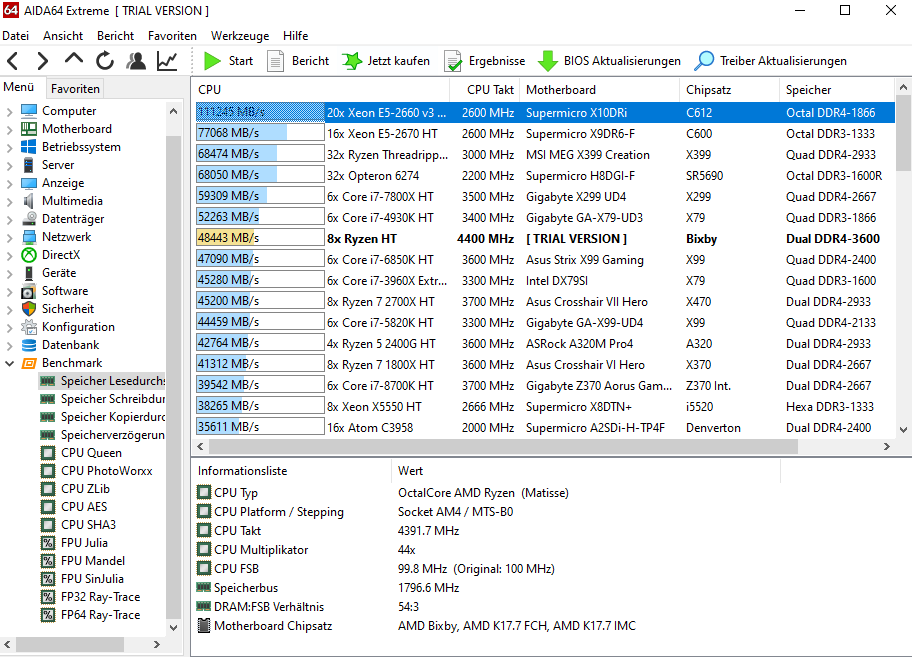Open the Werkzeuge menu
912x657 pixels.
point(240,35)
